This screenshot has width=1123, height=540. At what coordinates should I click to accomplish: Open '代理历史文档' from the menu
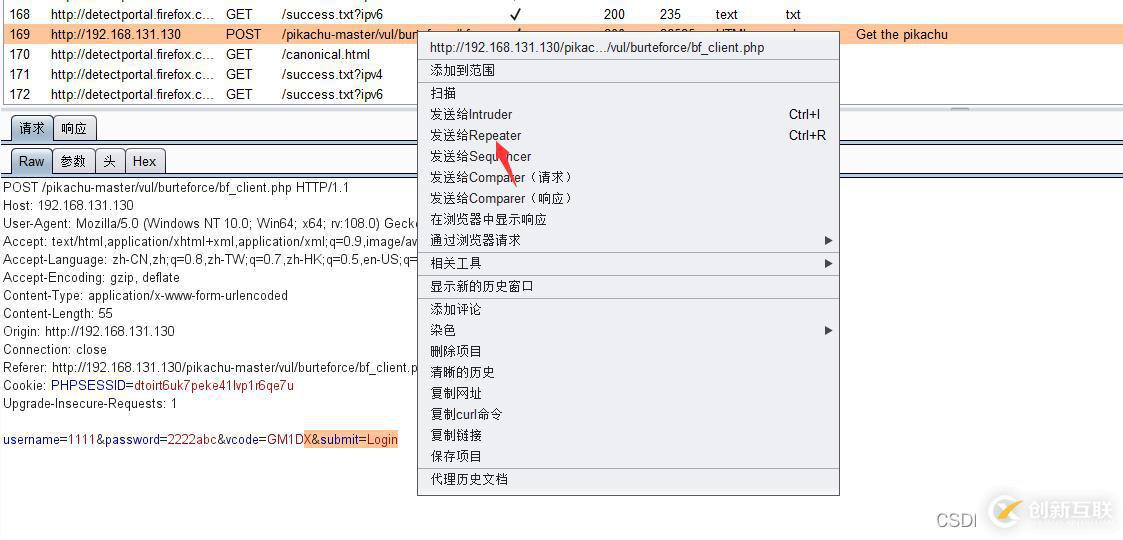(x=628, y=479)
